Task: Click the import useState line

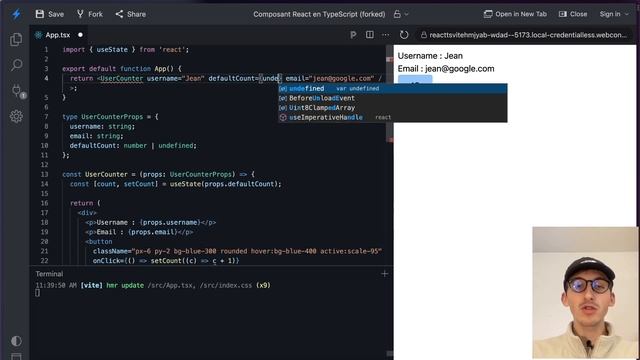Action: 125,50
